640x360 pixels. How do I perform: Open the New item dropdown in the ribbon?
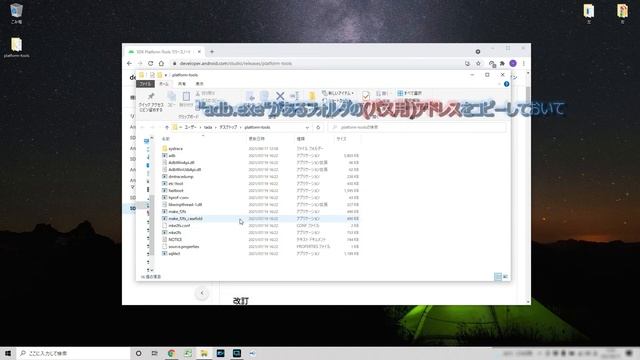tap(338, 93)
